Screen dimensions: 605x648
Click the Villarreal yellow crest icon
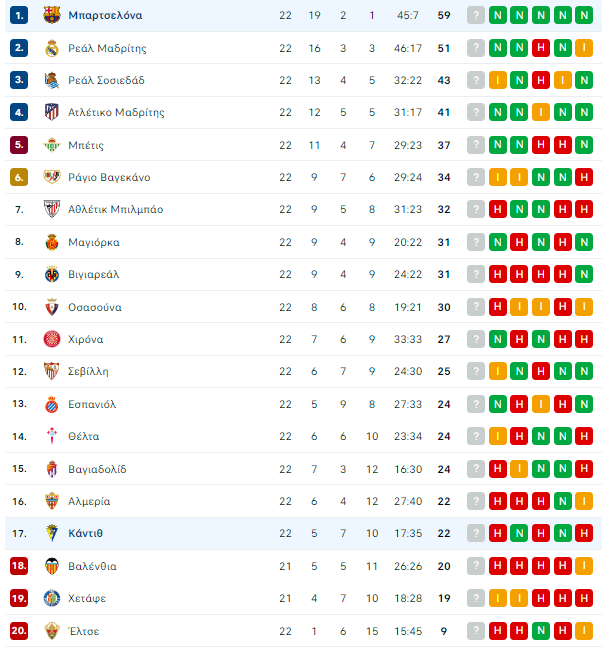pyautogui.click(x=52, y=274)
